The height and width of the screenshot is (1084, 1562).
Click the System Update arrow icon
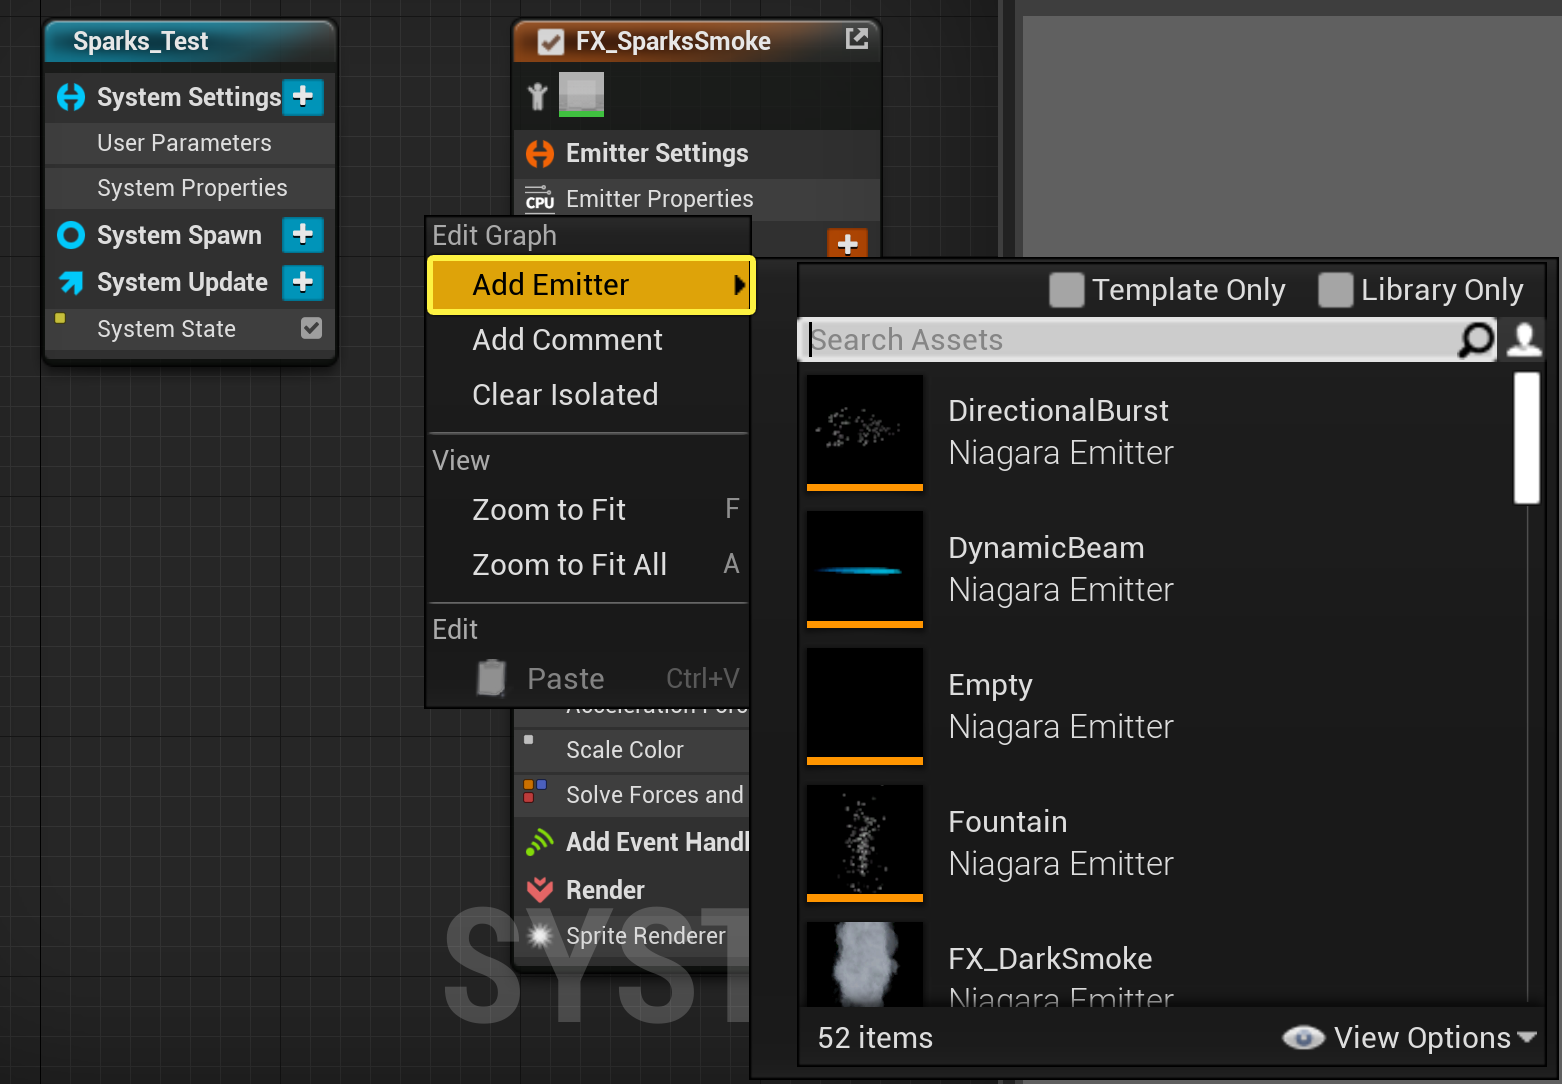(71, 282)
